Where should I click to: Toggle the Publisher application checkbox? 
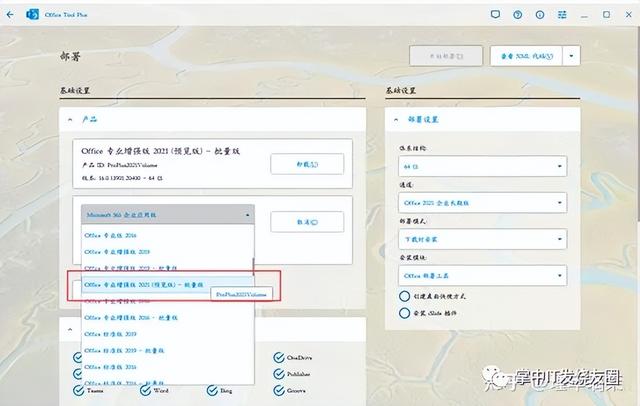click(279, 374)
